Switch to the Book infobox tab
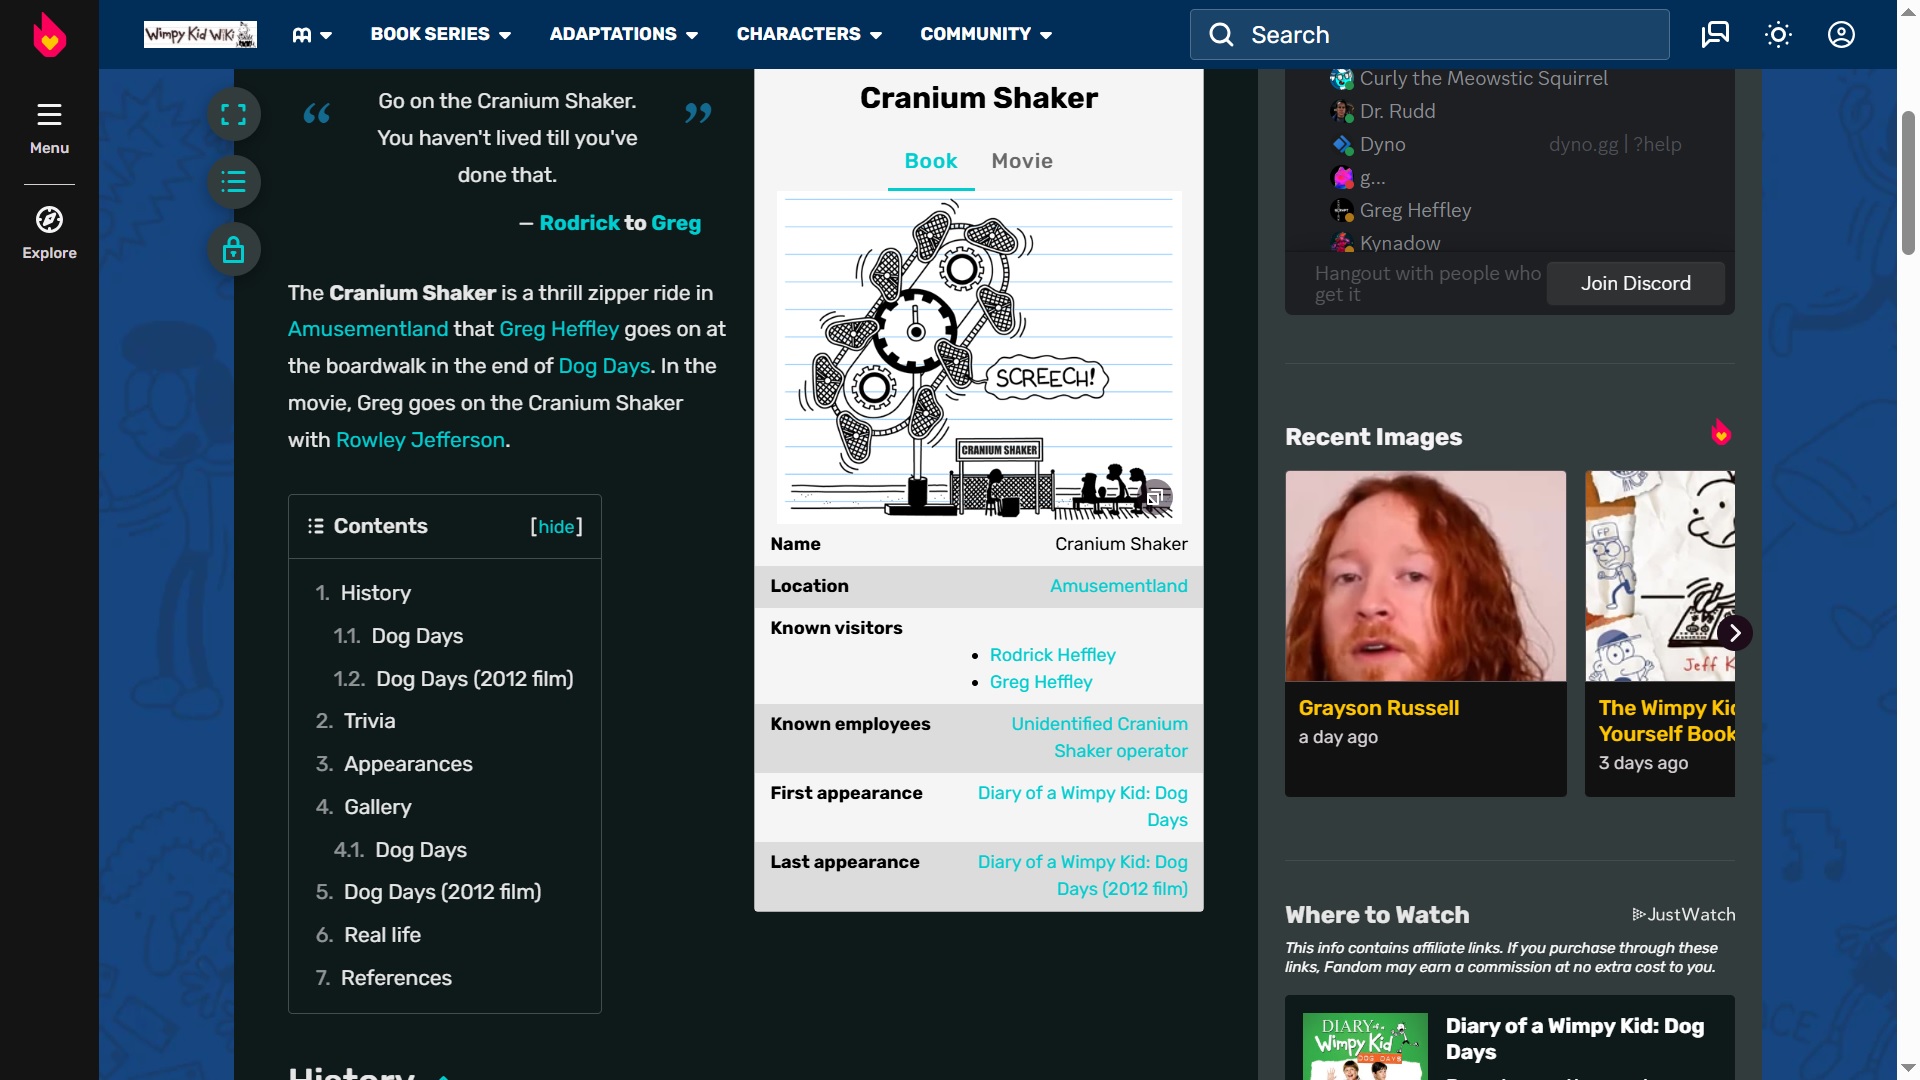 tap(930, 161)
